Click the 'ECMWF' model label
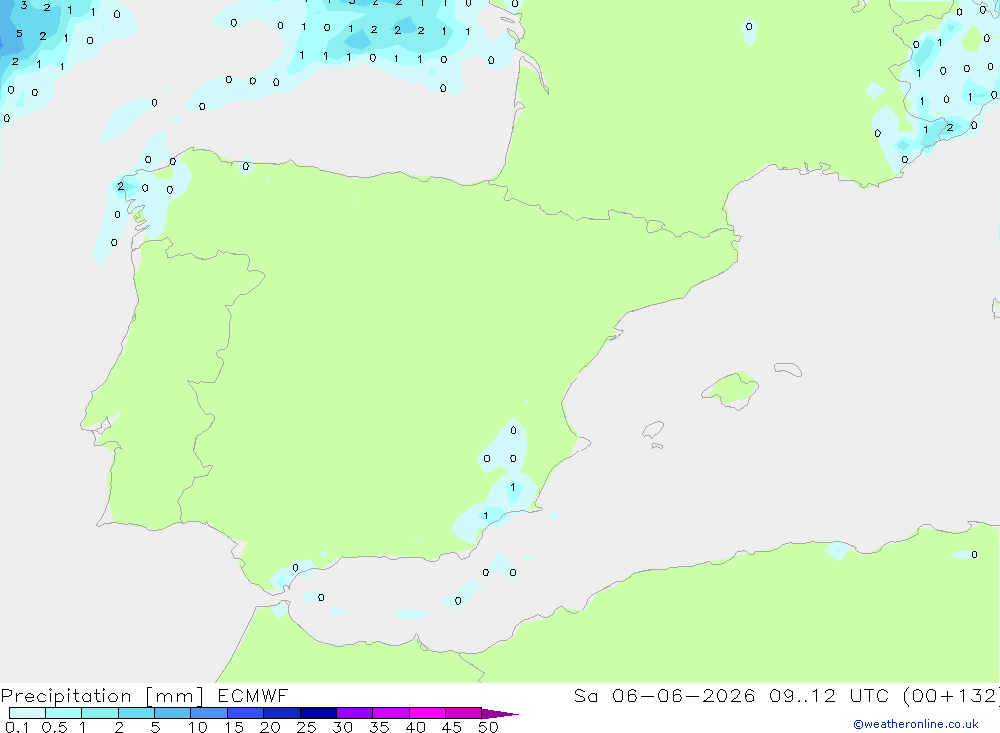This screenshot has height=733, width=1000. 253,695
